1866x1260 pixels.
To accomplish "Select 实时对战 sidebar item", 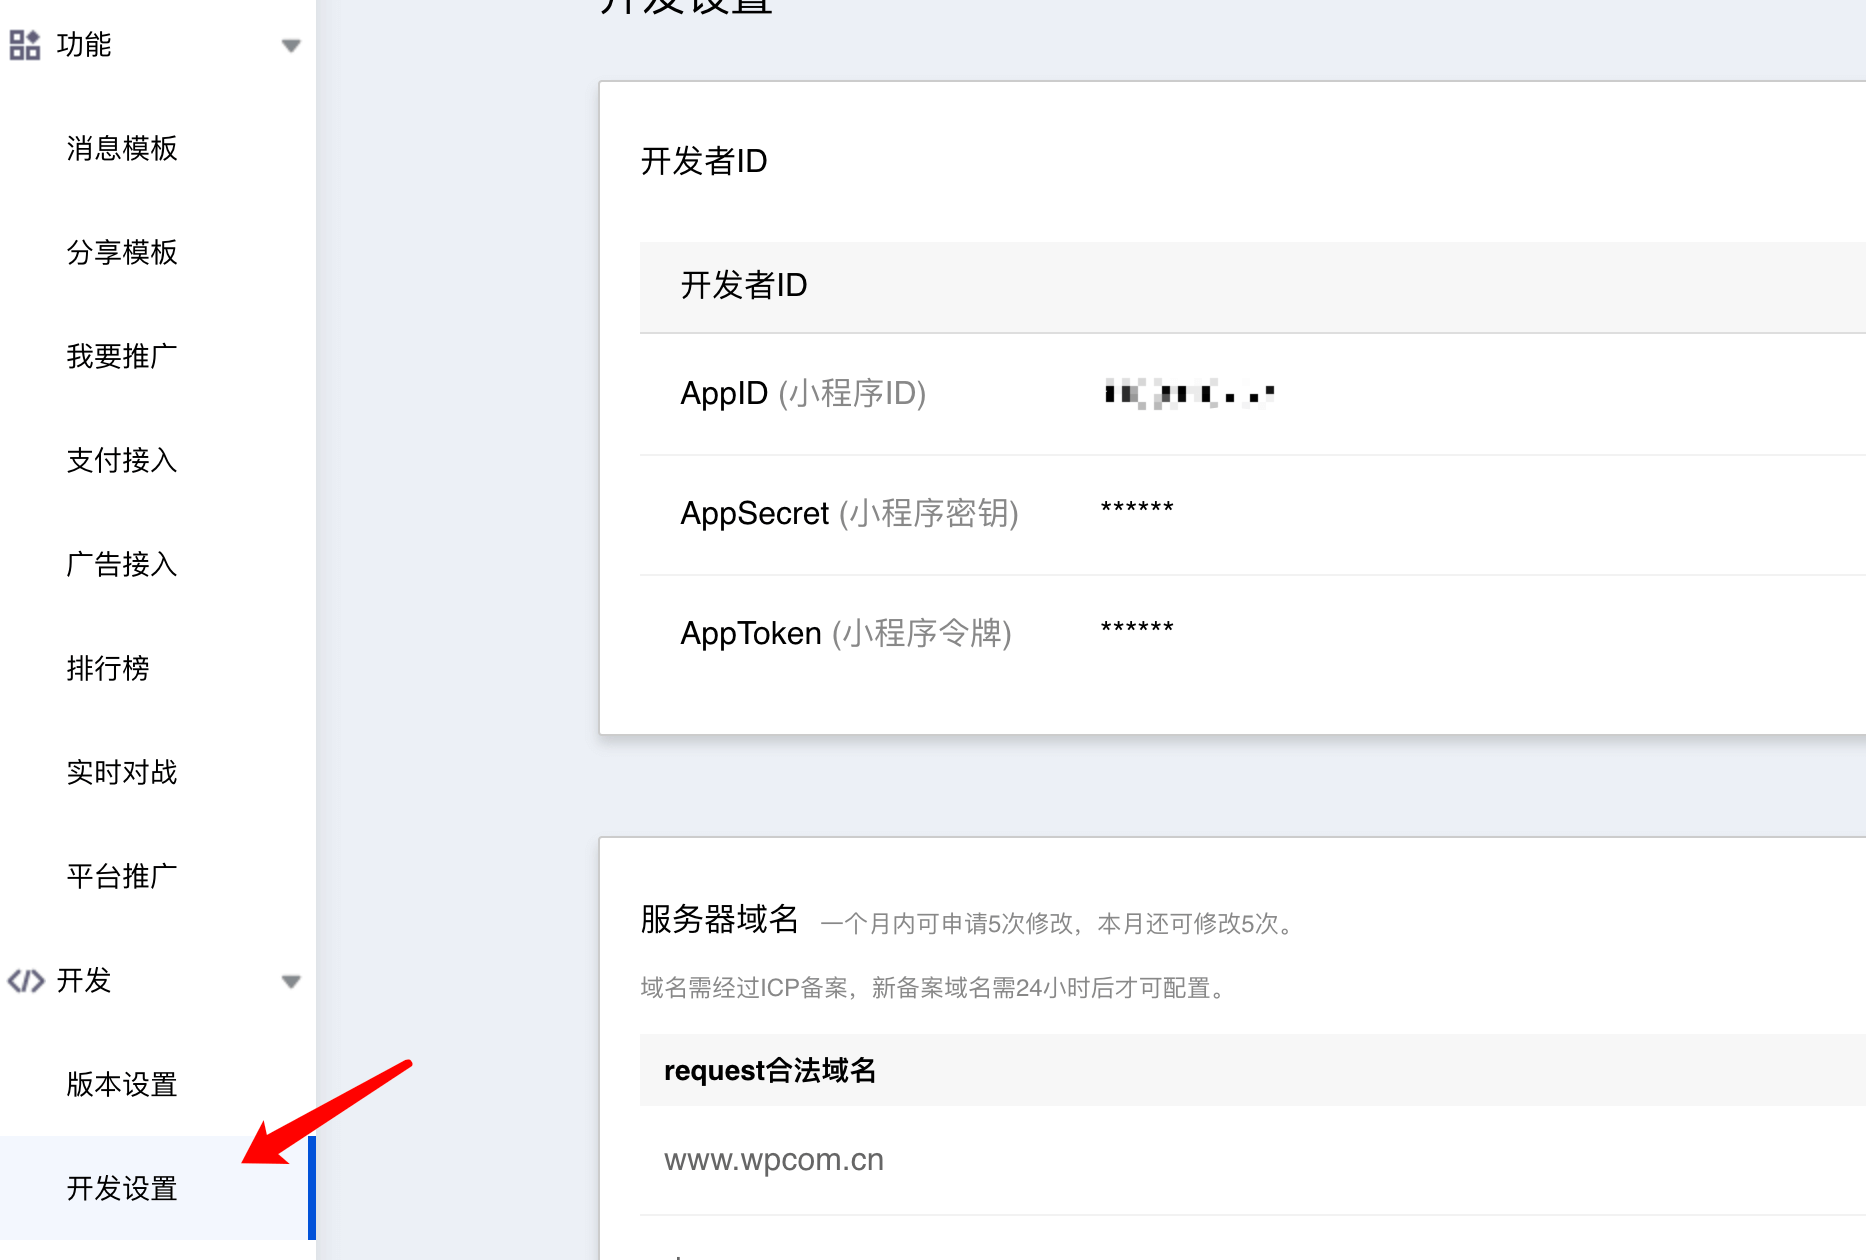I will tap(122, 772).
